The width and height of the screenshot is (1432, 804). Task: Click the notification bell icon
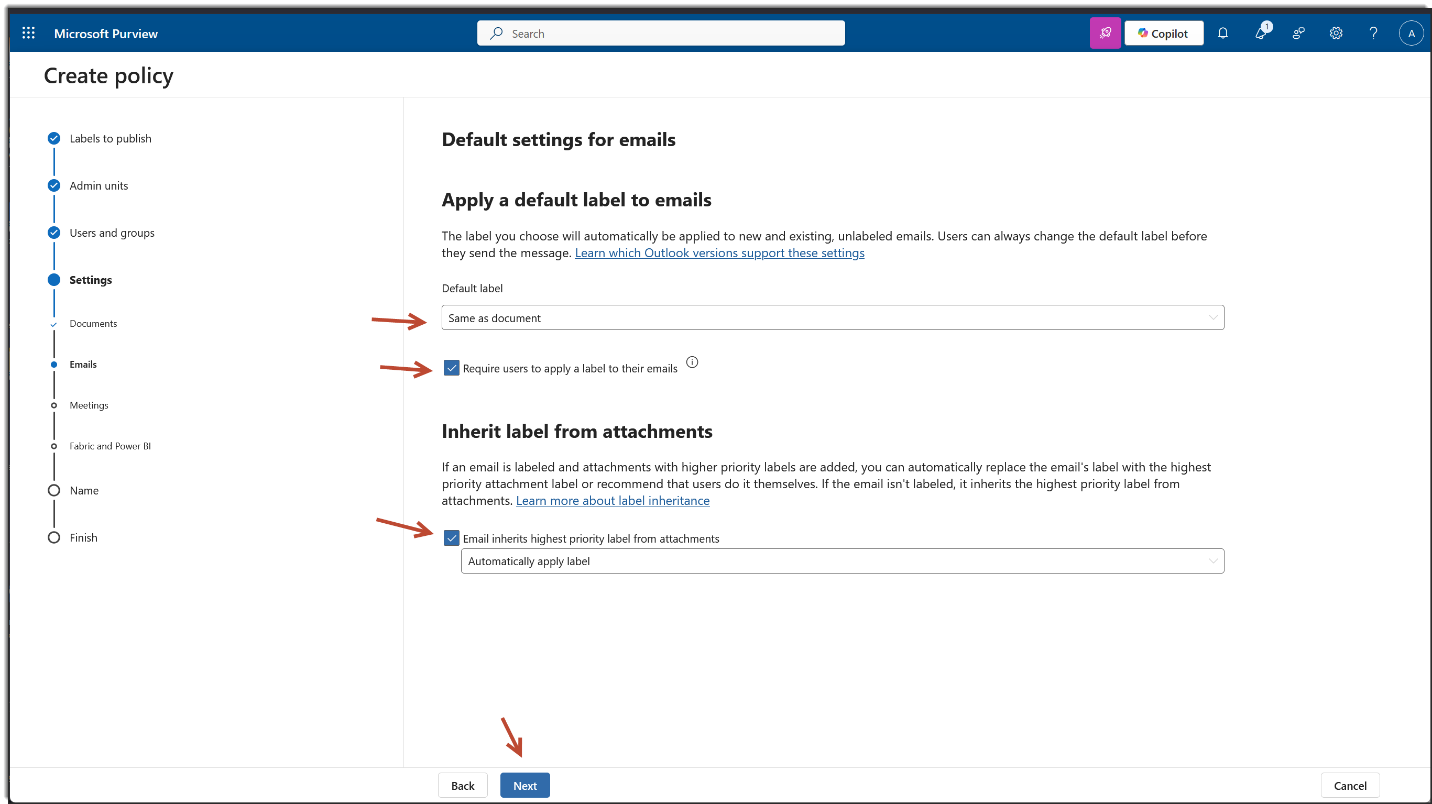[x=1223, y=33]
